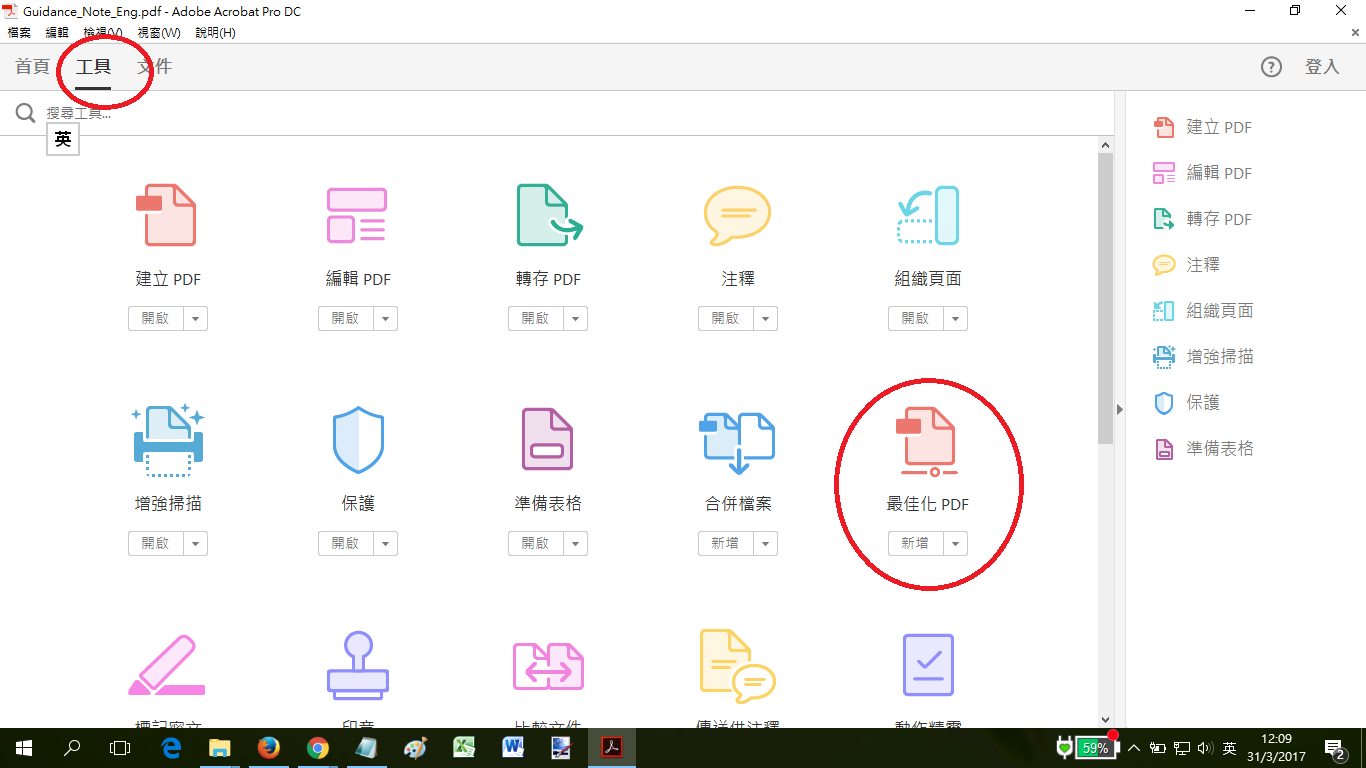Viewport: 1366px width, 768px height.
Task: Select the 印章 stamp tool icon
Action: coord(357,665)
